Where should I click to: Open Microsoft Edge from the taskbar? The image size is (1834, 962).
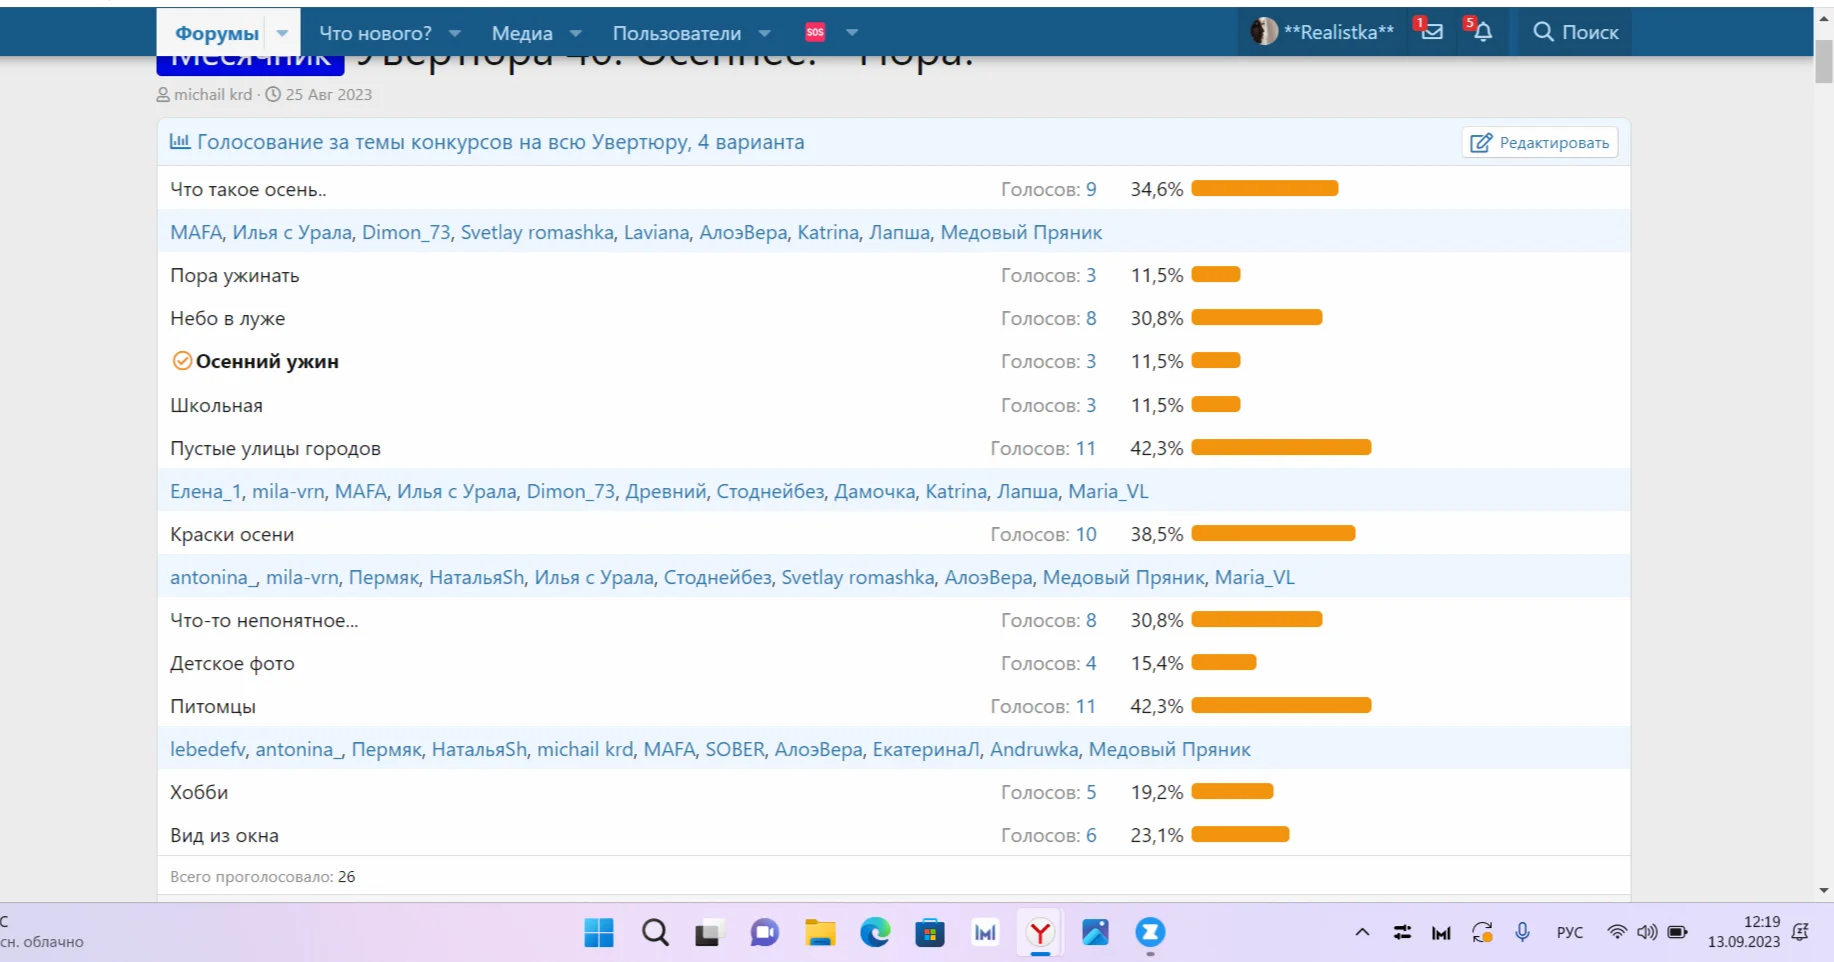point(875,933)
